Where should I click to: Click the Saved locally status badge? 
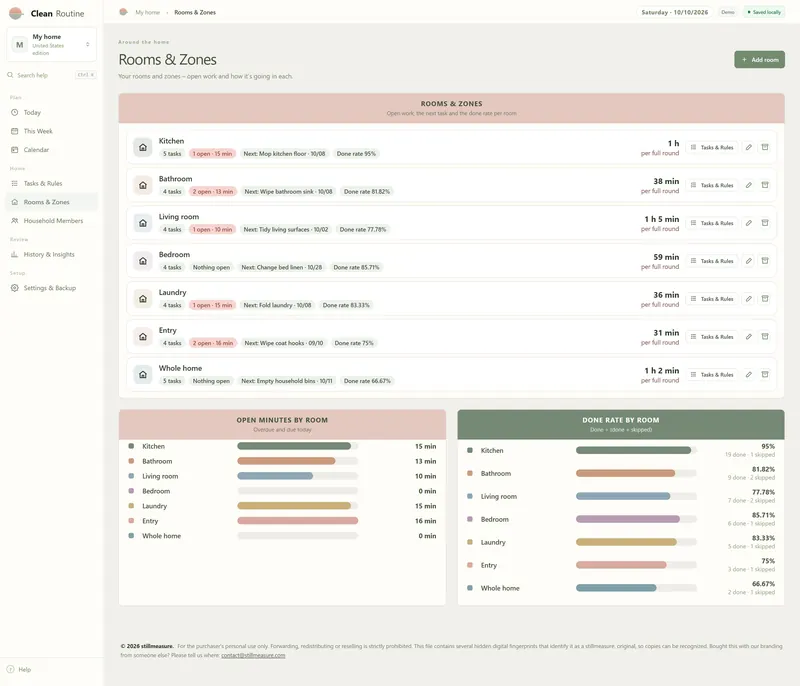[x=764, y=12]
